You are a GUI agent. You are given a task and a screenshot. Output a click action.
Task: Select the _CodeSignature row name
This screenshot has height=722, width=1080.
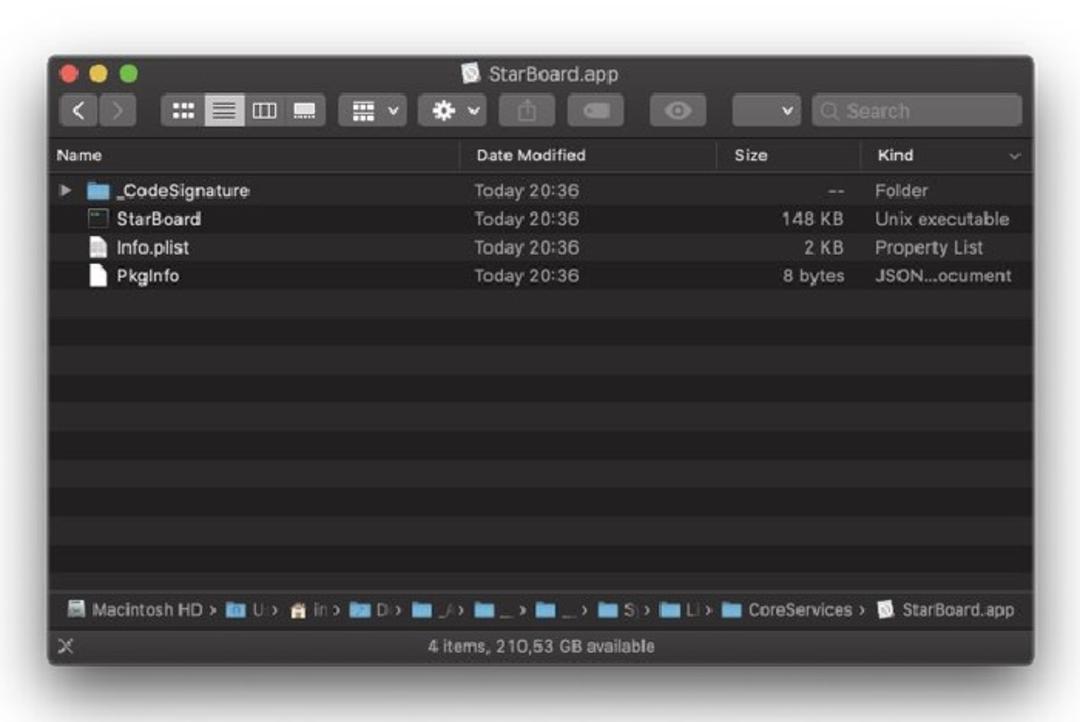(183, 191)
